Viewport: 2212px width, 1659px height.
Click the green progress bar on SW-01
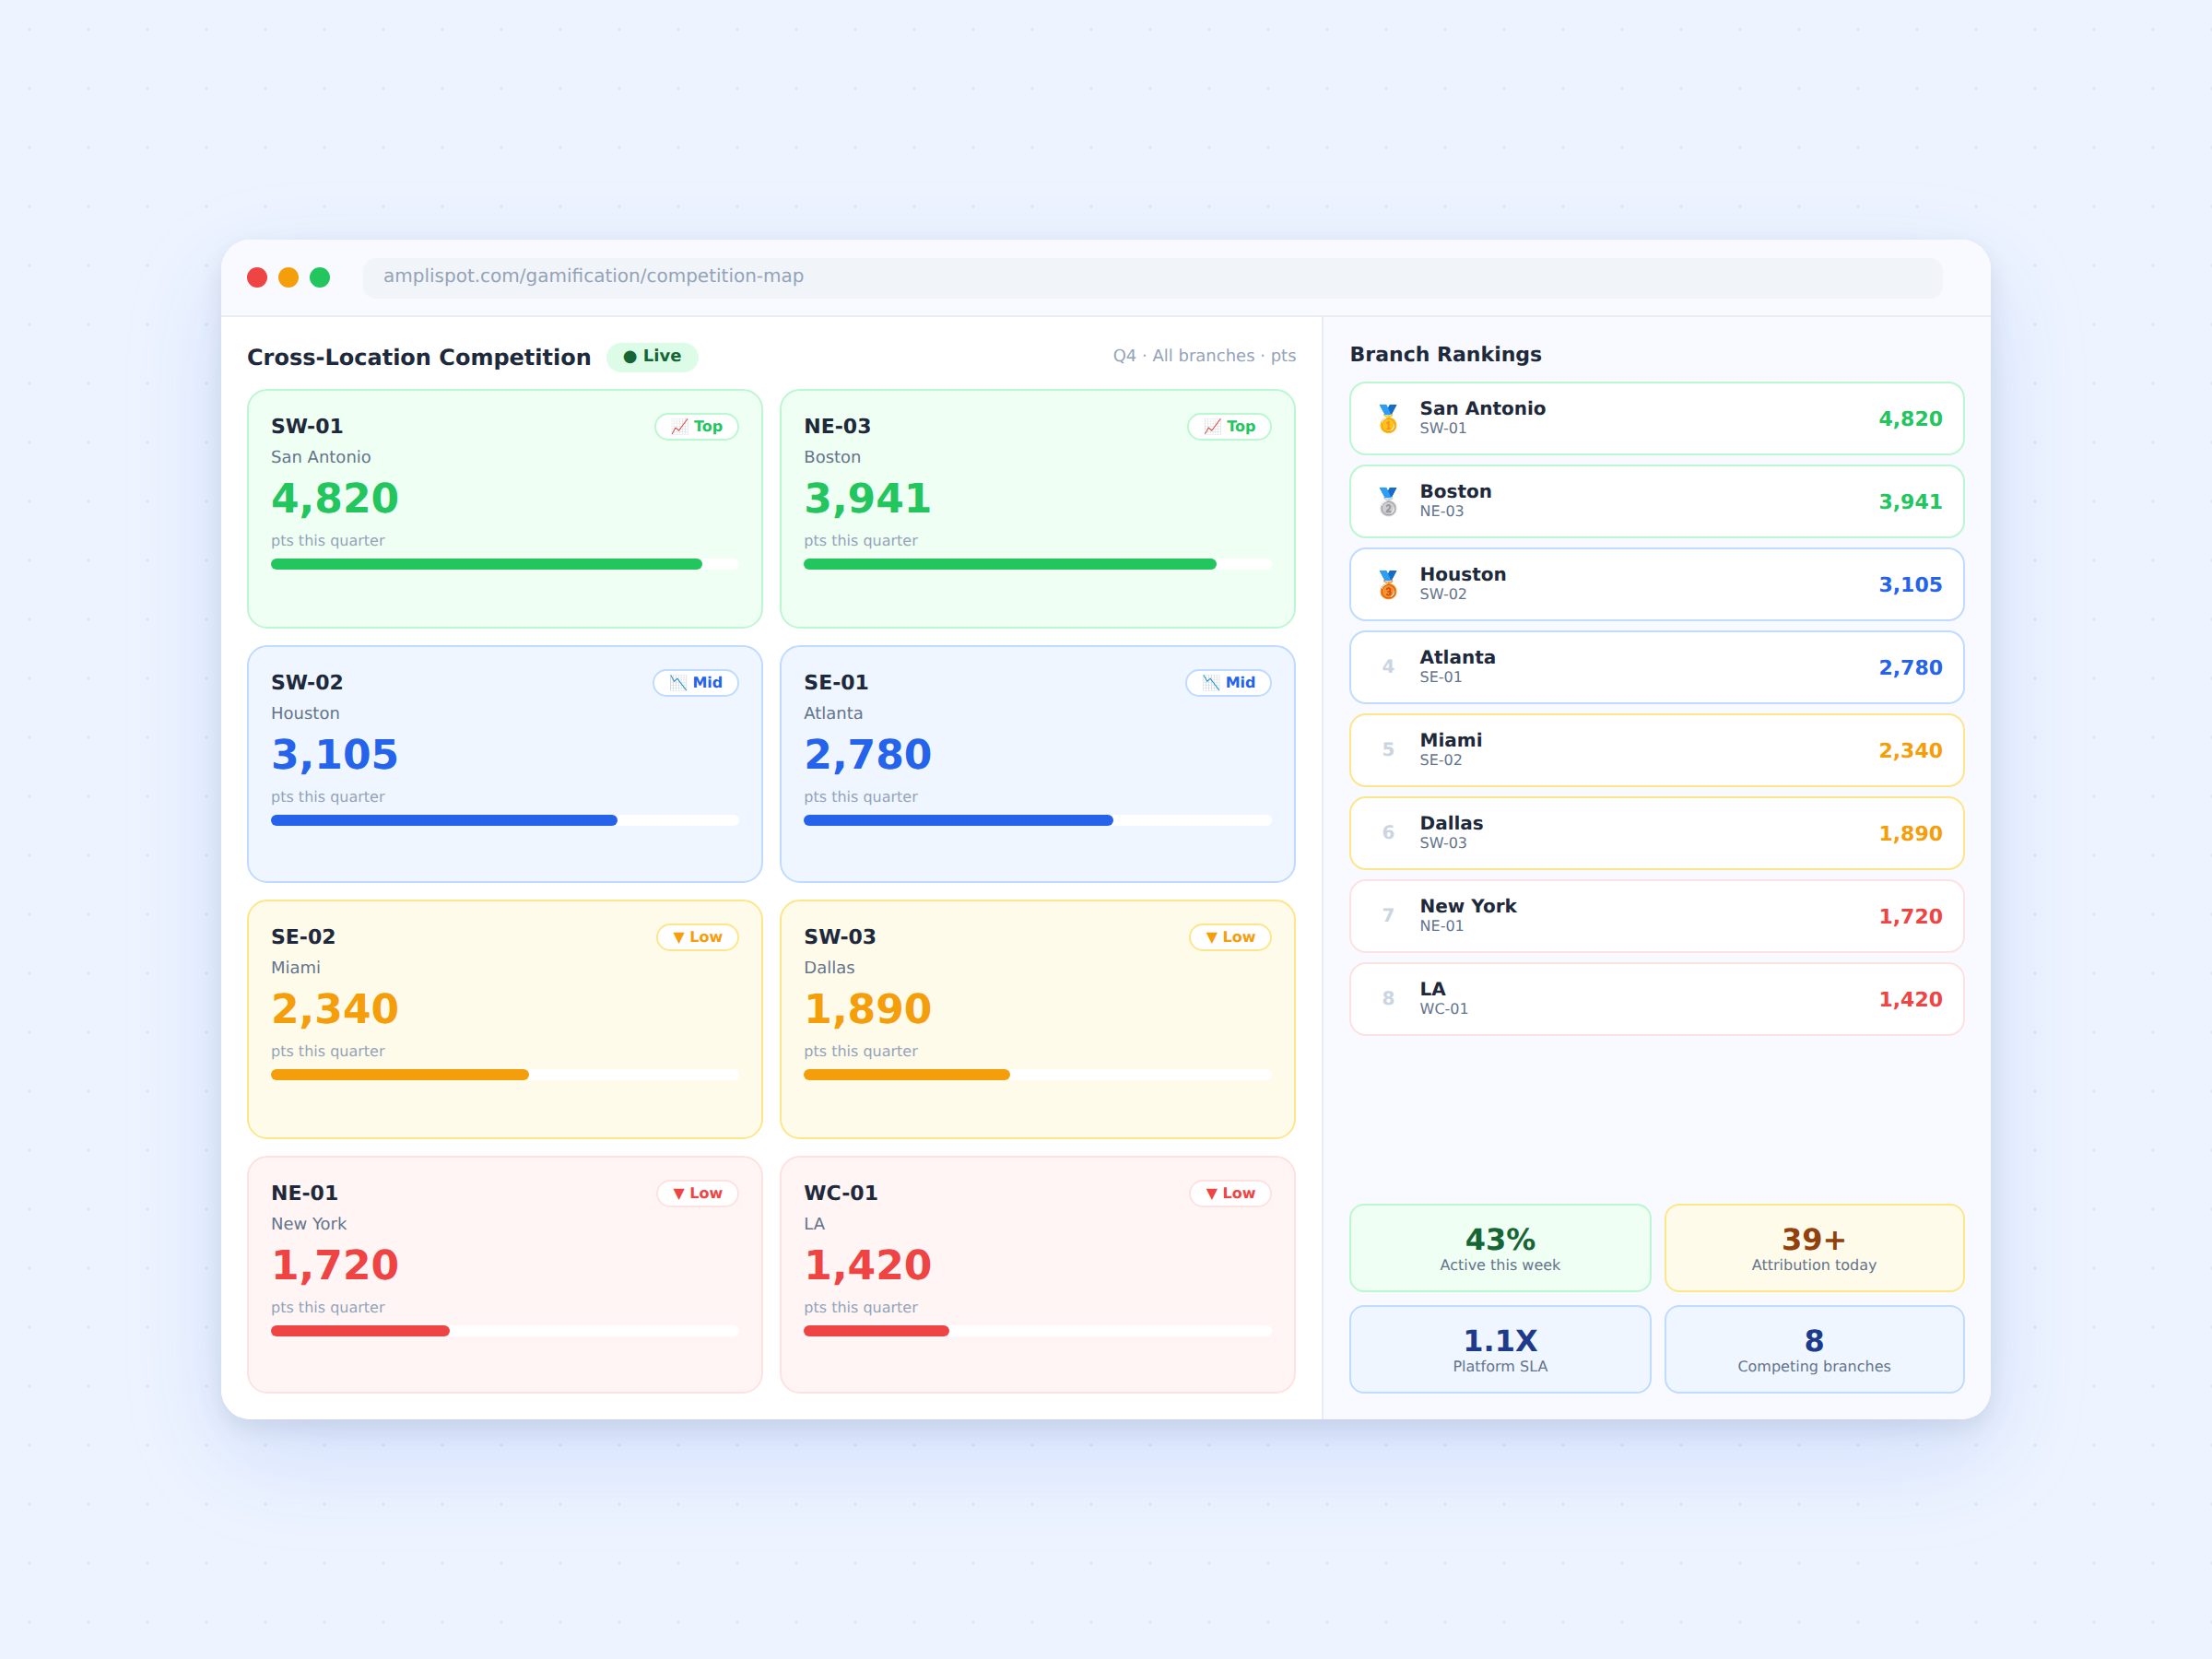coord(486,564)
